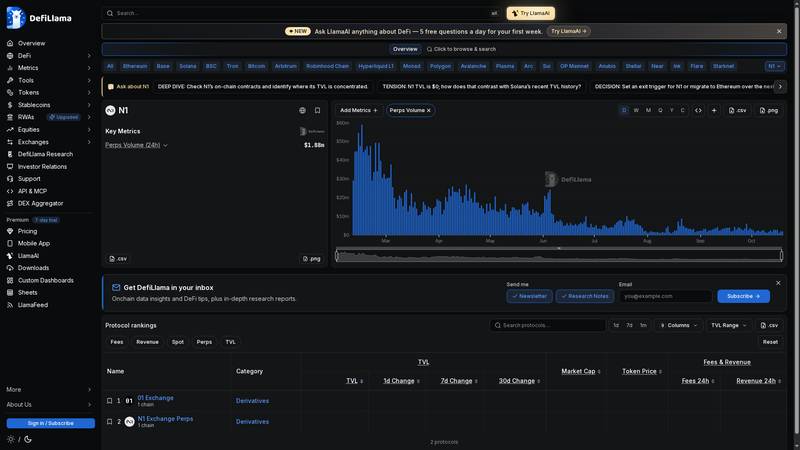800x450 pixels.
Task: Download chart as .csv
Action: [737, 110]
